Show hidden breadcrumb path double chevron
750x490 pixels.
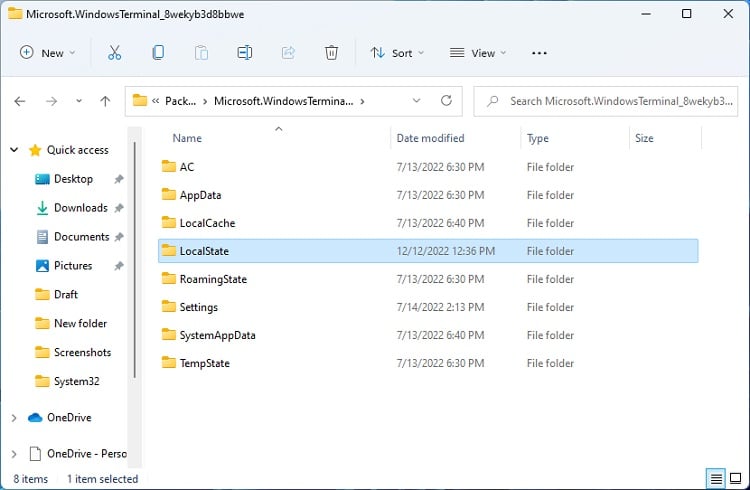[155, 101]
